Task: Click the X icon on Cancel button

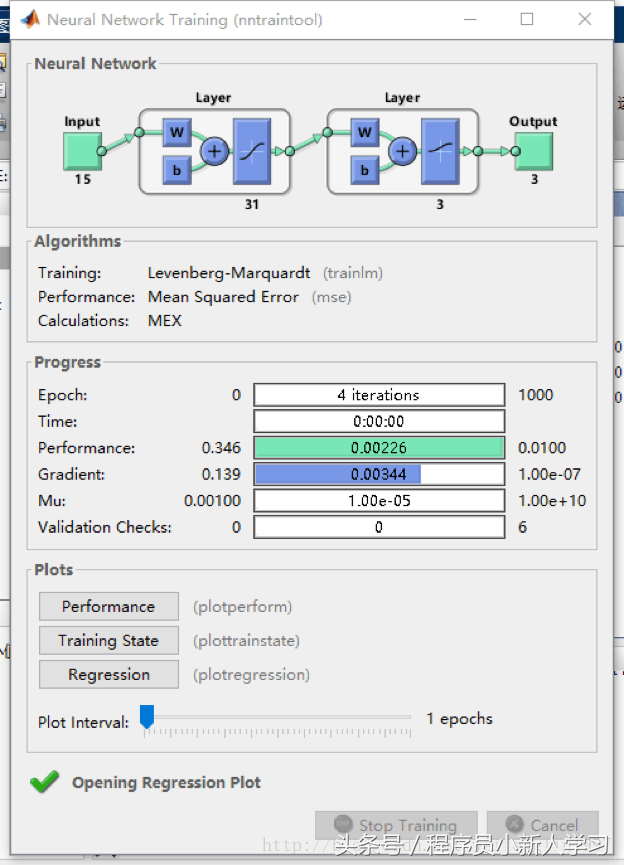Action: click(x=514, y=824)
